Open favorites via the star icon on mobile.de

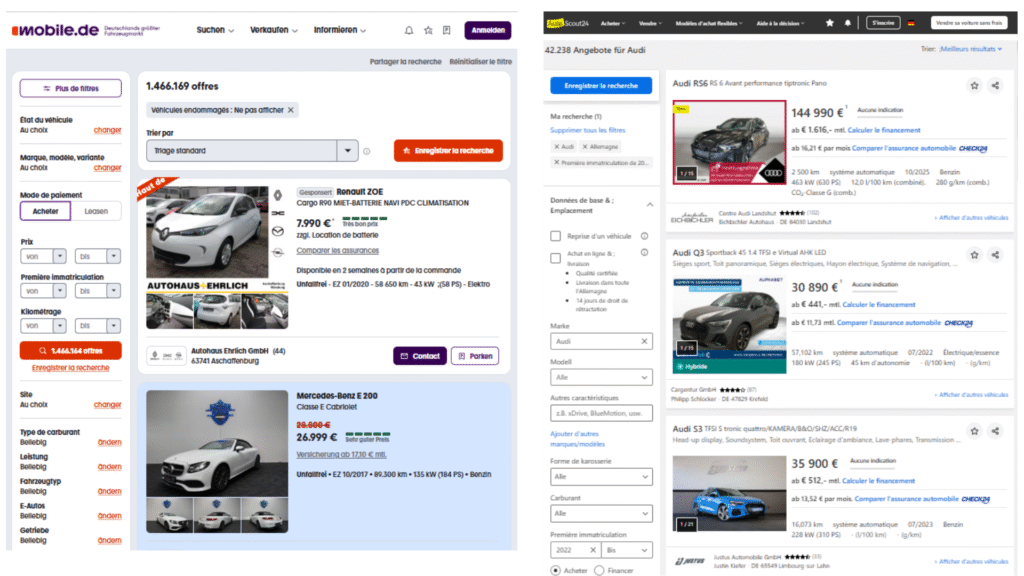click(x=428, y=29)
